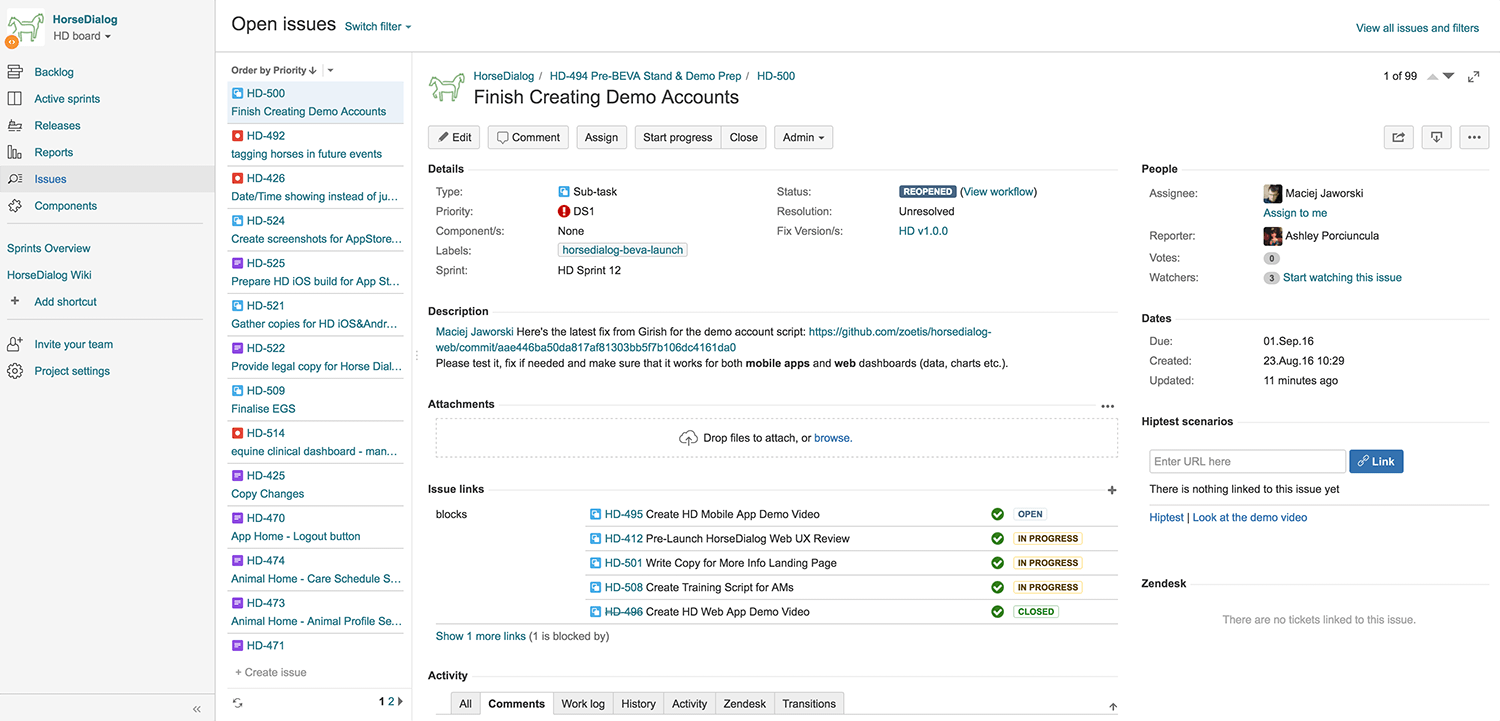The height and width of the screenshot is (721, 1500).
Task: Open linked issue HD-508
Action: coord(624,587)
